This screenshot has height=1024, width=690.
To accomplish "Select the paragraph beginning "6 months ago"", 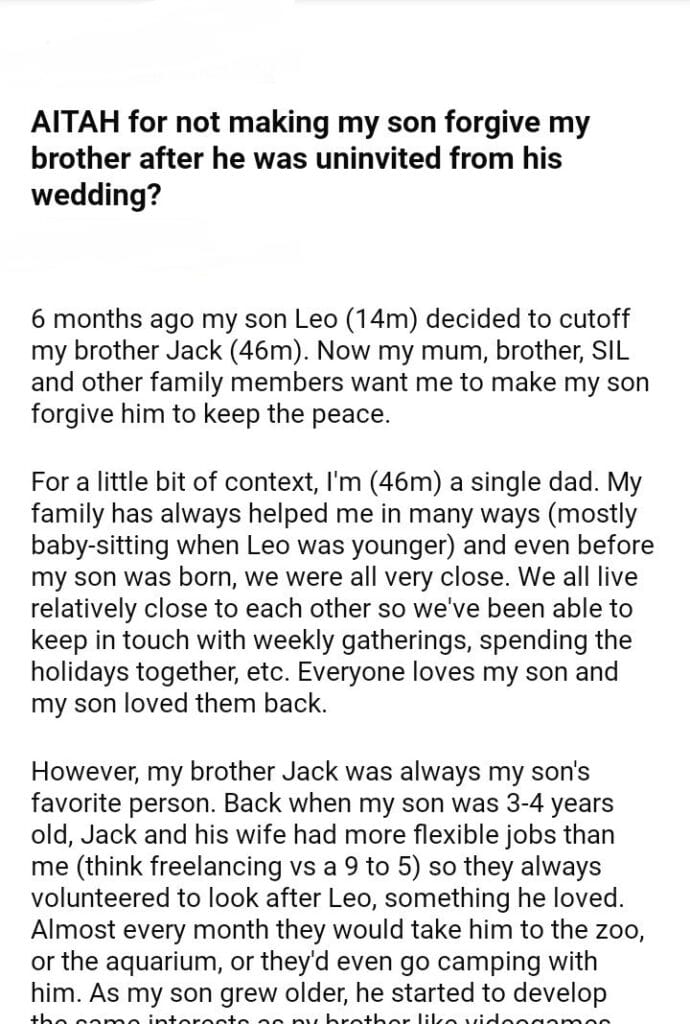I will tap(340, 369).
